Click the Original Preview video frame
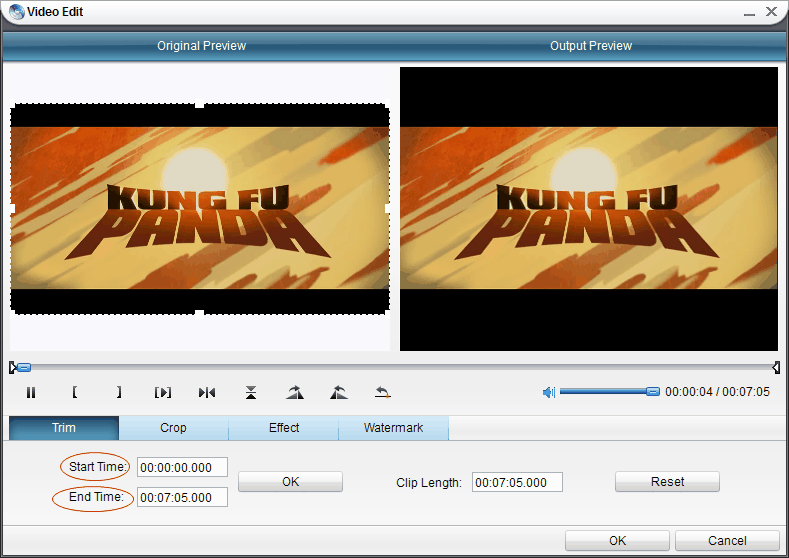 click(x=200, y=208)
